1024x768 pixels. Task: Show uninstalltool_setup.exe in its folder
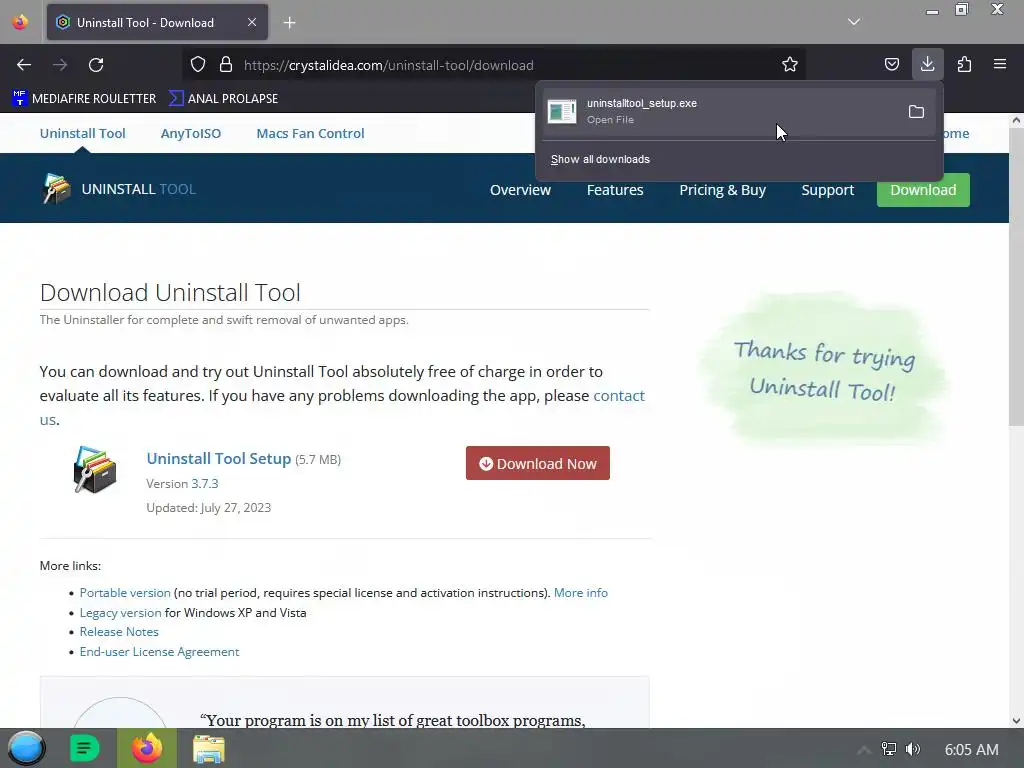[916, 112]
